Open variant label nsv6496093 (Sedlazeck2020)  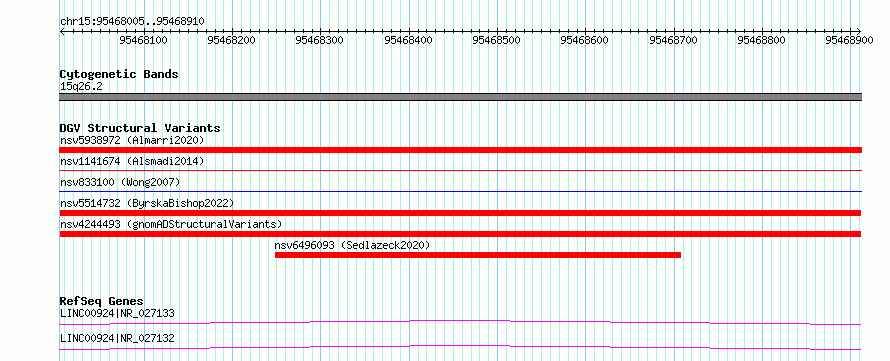click(x=352, y=245)
